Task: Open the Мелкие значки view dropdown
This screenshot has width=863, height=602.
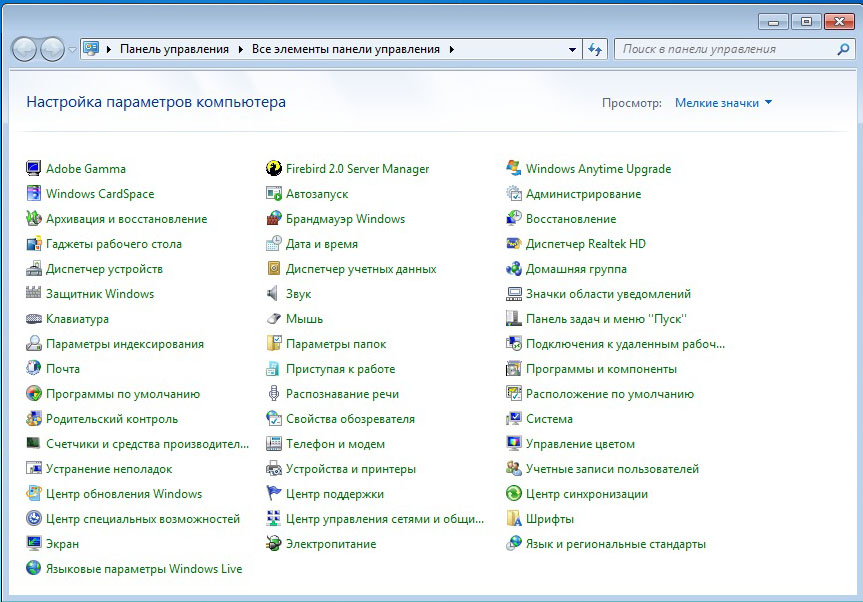Action: point(723,103)
